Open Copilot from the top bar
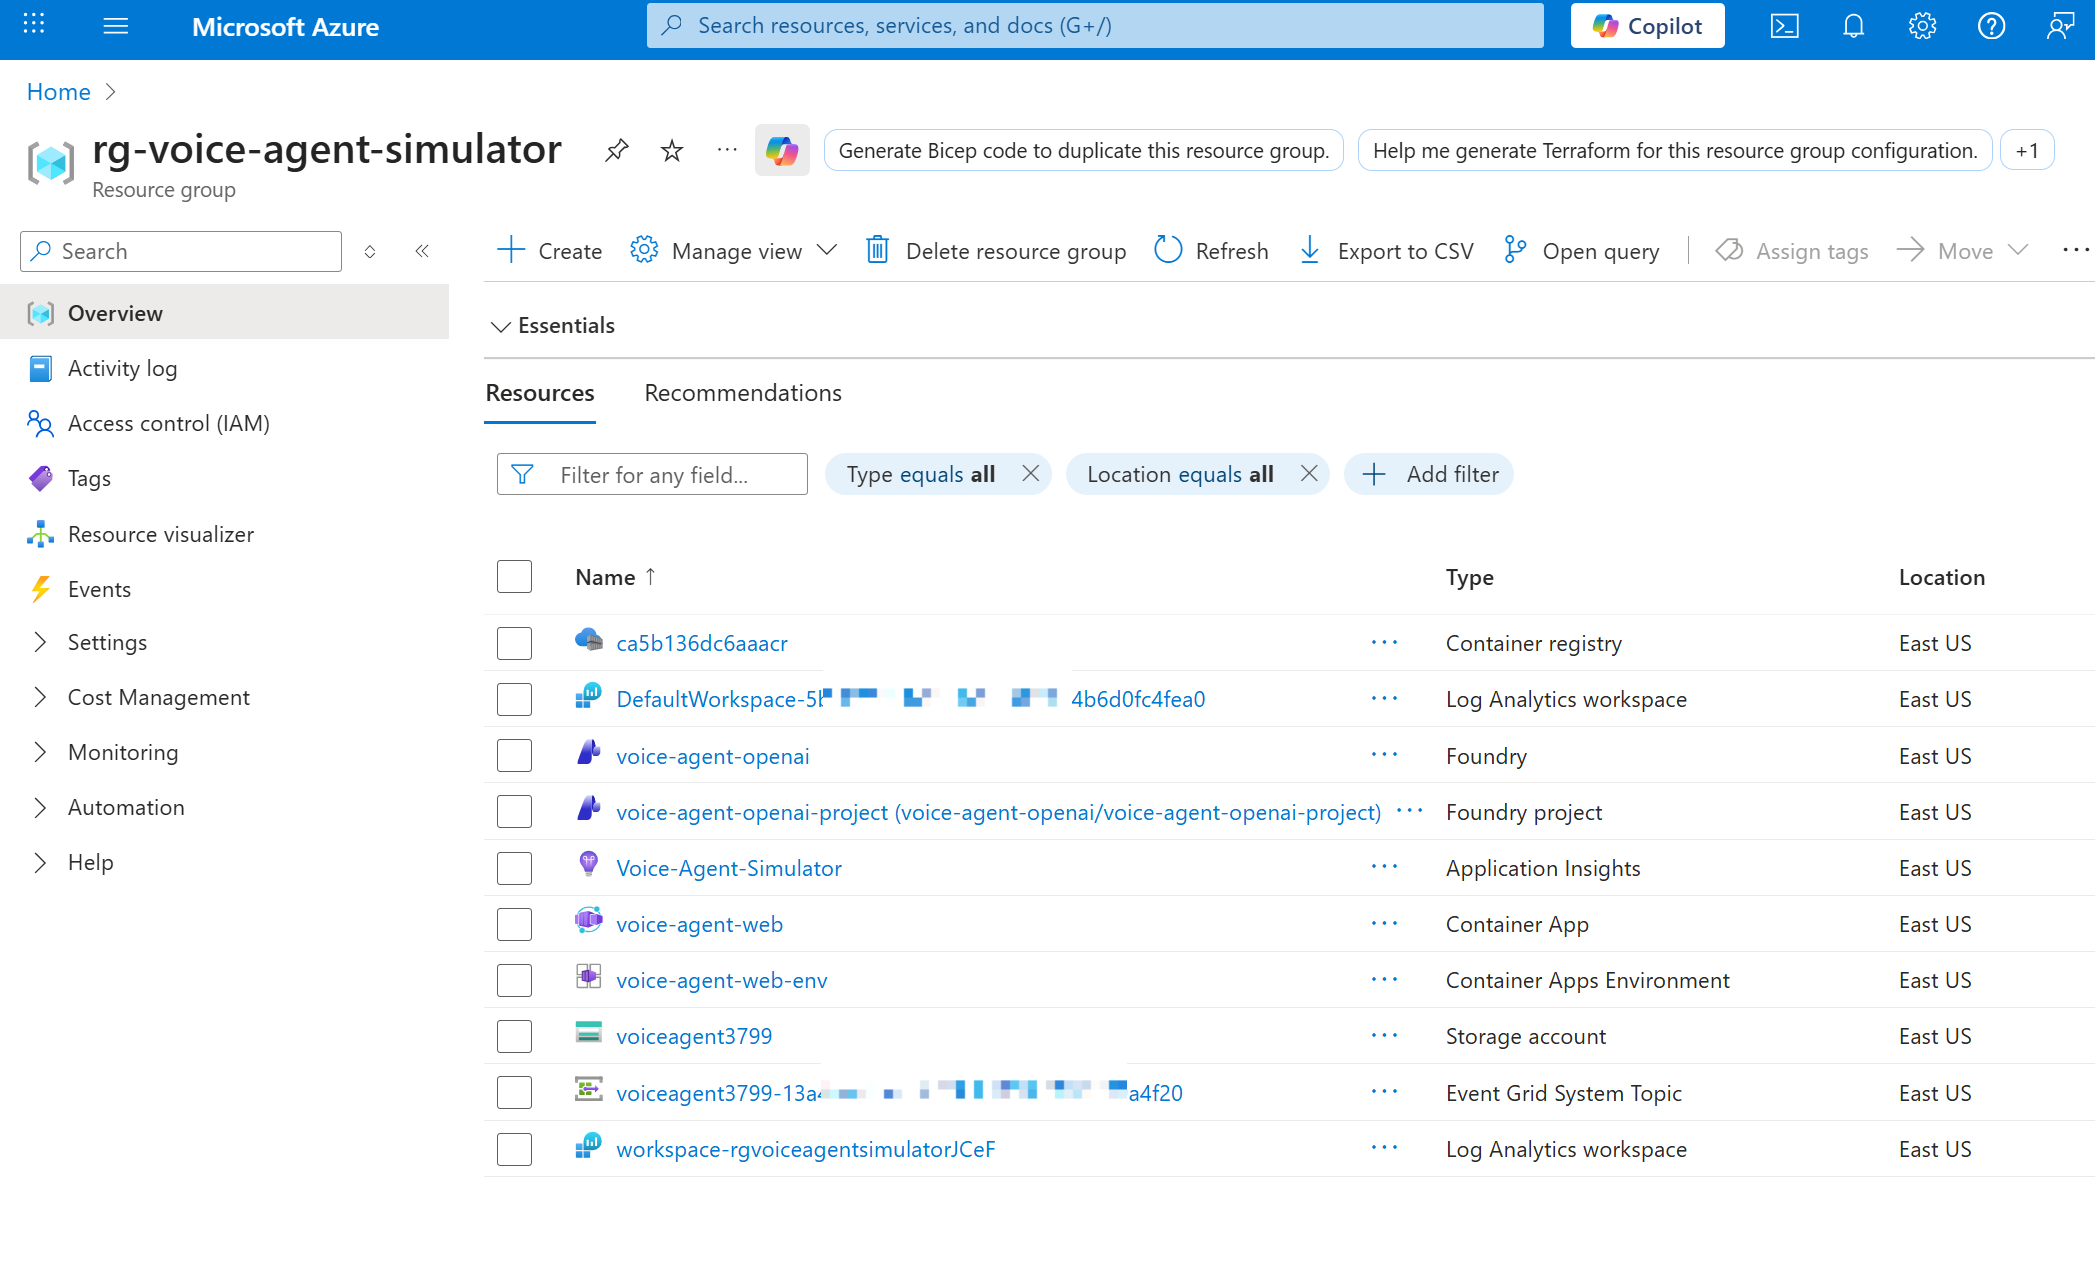This screenshot has width=2095, height=1267. click(x=1646, y=25)
